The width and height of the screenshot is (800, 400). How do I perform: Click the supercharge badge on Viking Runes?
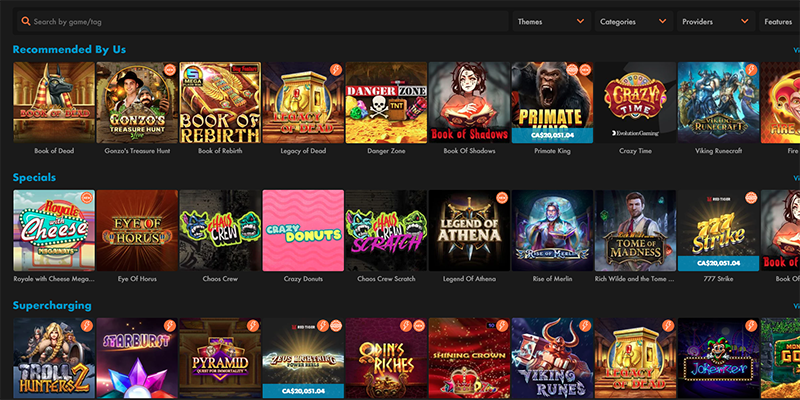point(585,326)
